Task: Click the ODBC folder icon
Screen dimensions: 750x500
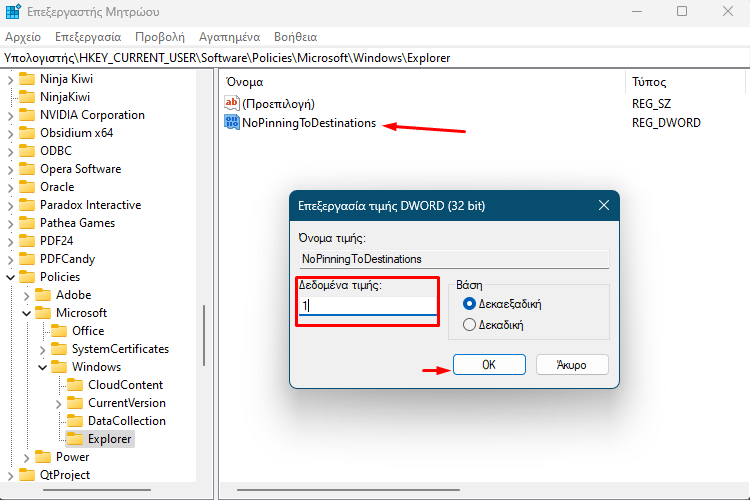Action: pyautogui.click(x=27, y=151)
